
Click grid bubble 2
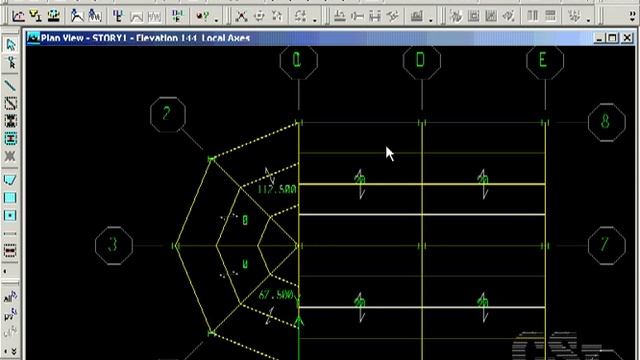tap(167, 114)
